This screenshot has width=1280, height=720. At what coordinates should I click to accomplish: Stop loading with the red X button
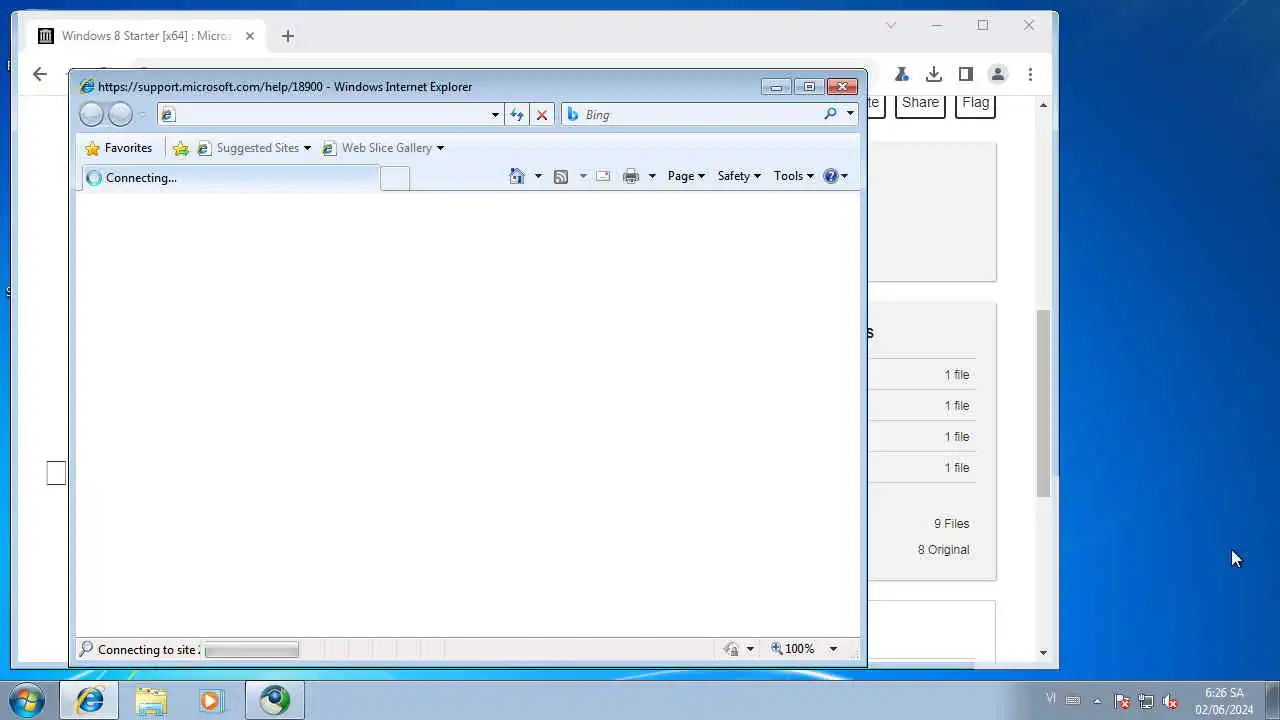(x=542, y=114)
